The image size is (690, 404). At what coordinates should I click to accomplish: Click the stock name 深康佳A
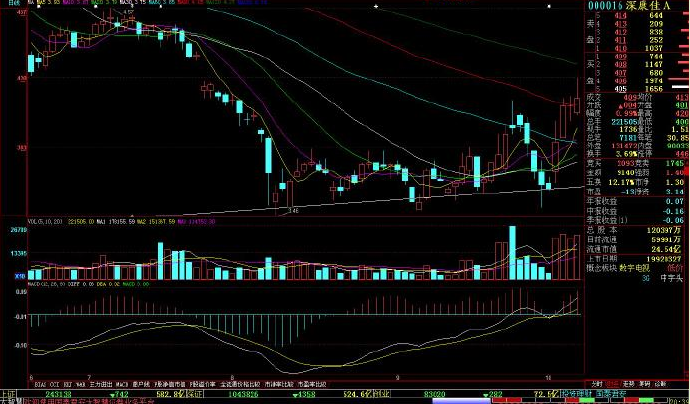tap(648, 5)
